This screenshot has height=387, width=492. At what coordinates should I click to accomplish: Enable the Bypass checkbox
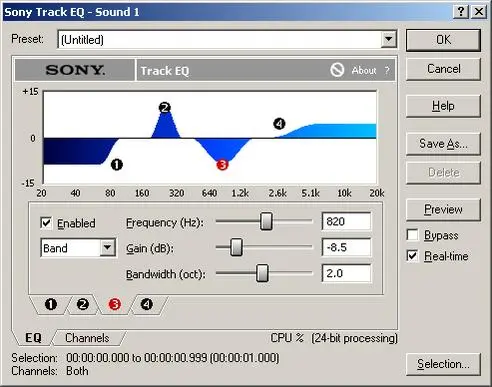[413, 235]
